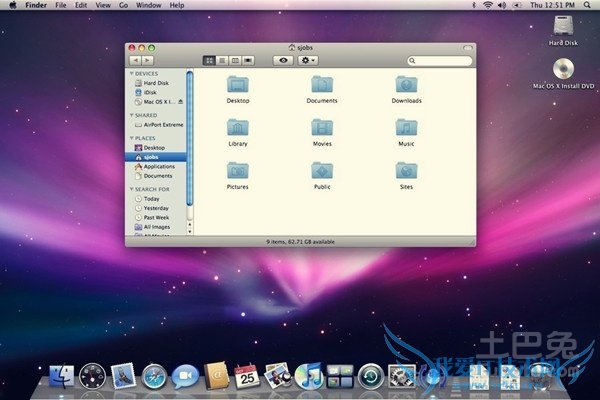The width and height of the screenshot is (600, 400).
Task: Click the back navigation button
Action: (x=135, y=61)
